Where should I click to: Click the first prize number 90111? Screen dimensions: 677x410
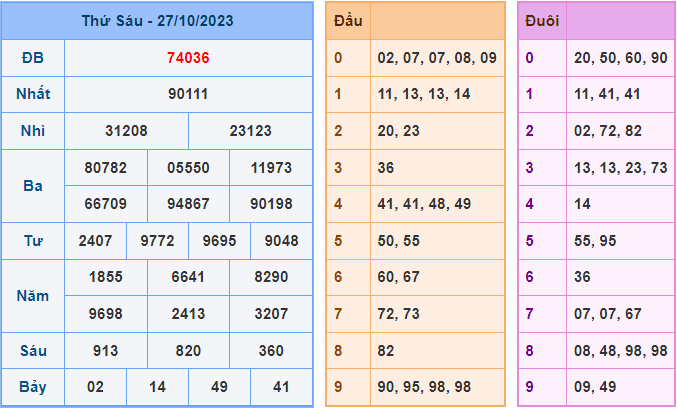coord(188,94)
